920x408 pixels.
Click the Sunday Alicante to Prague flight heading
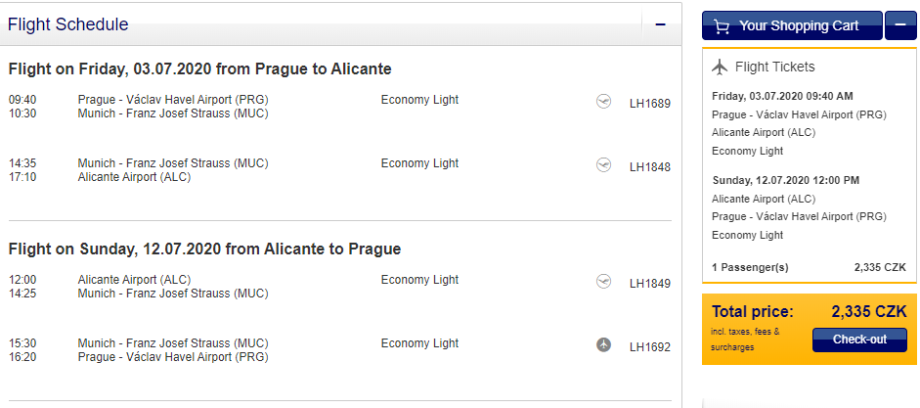pos(204,249)
